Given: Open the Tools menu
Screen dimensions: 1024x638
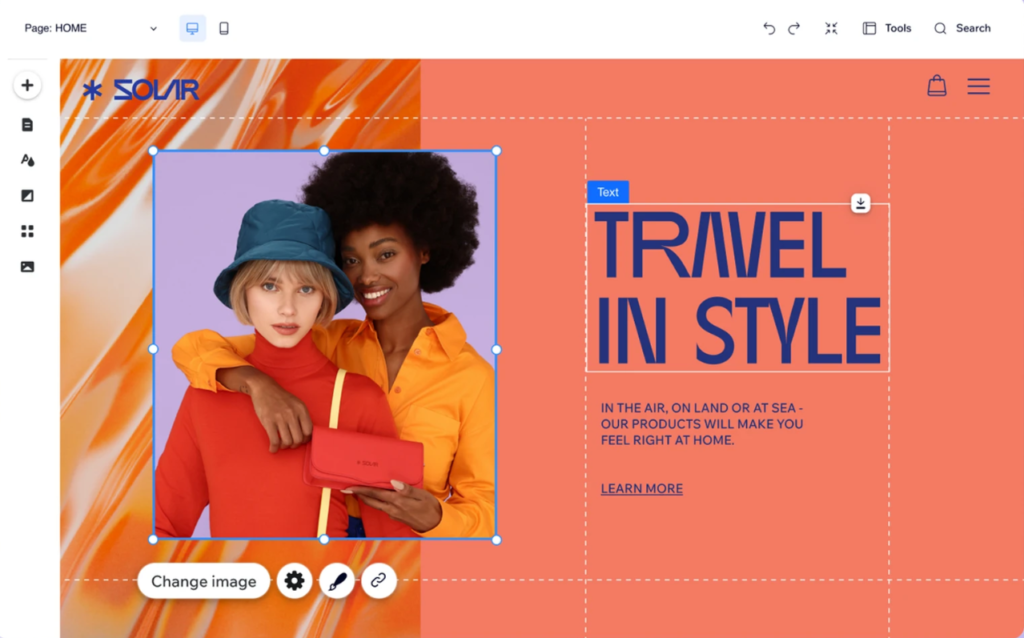Looking at the screenshot, I should pyautogui.click(x=887, y=29).
